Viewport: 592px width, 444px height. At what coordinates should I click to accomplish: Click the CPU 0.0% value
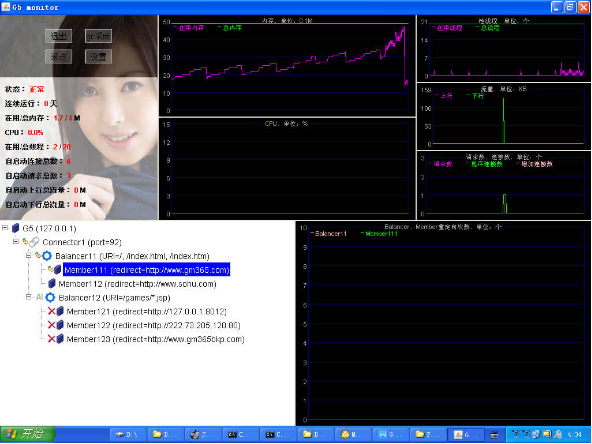tap(35, 133)
